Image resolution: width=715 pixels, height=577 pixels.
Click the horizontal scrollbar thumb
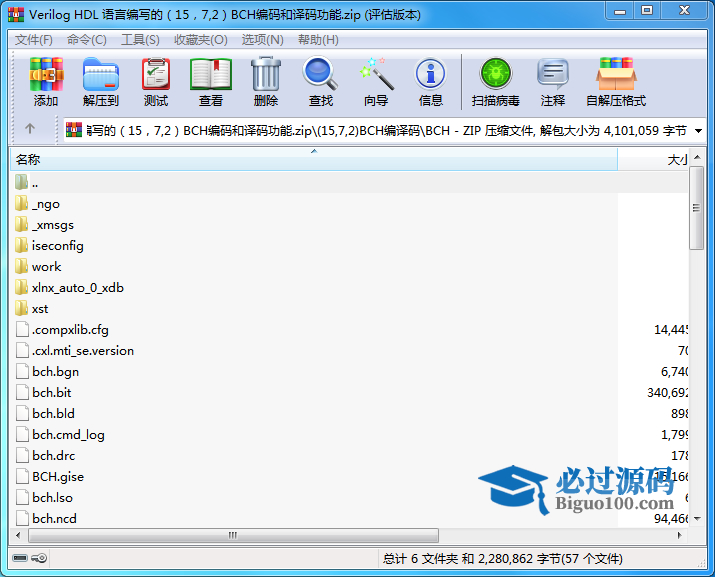tap(233, 535)
